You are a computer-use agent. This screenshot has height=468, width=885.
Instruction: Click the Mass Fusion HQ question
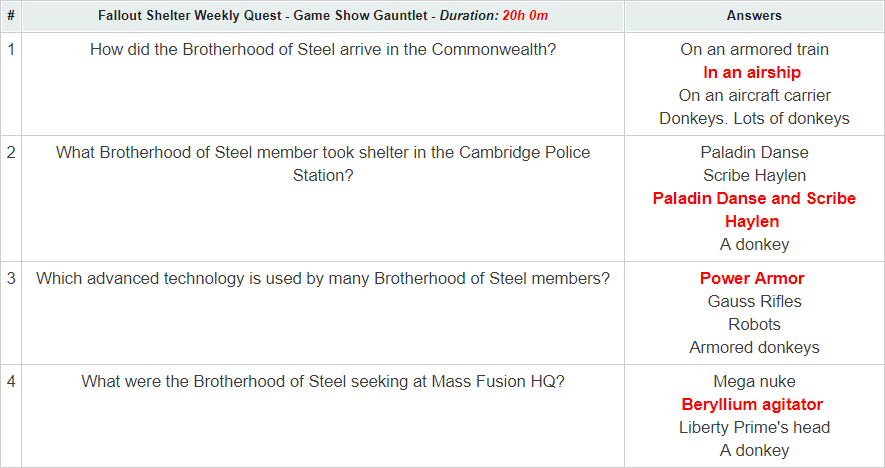tap(323, 381)
